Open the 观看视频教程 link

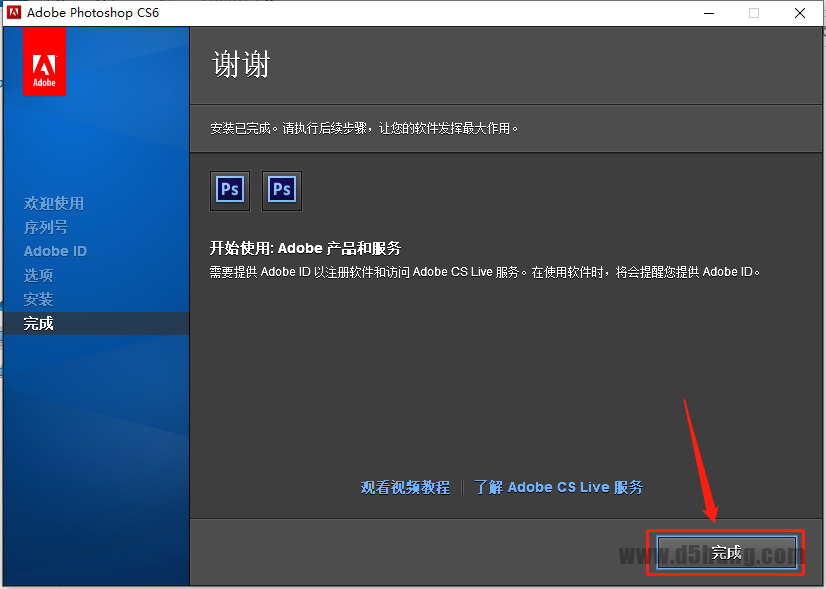[x=405, y=487]
